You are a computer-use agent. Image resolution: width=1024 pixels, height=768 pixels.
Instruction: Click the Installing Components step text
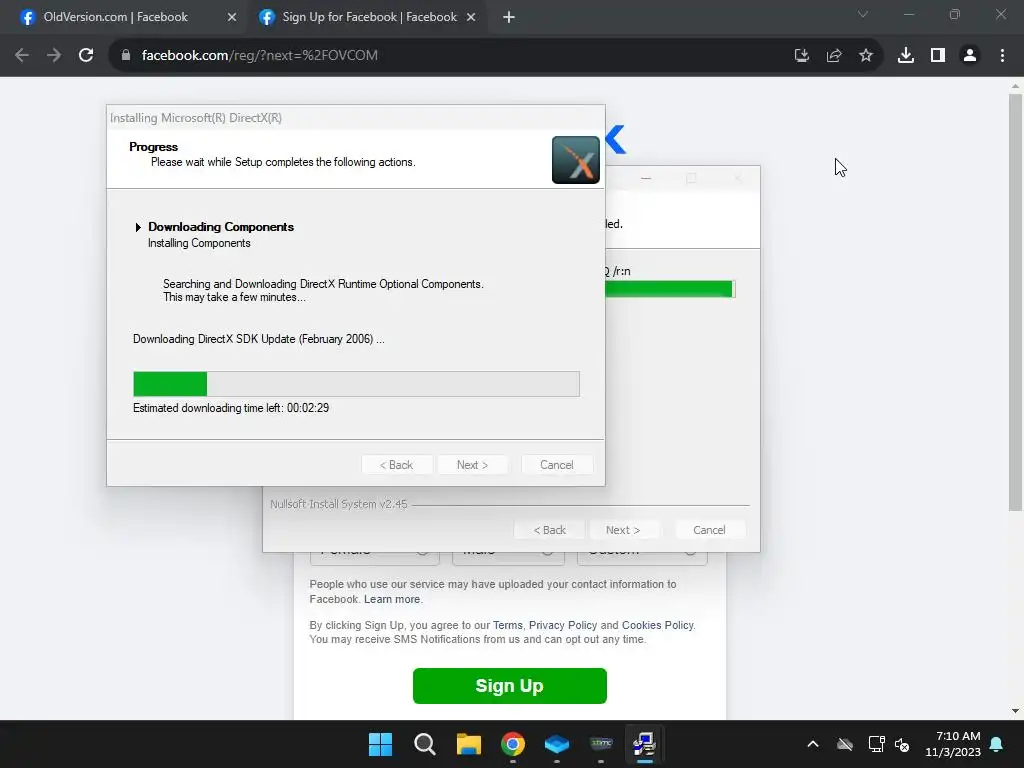pos(199,243)
